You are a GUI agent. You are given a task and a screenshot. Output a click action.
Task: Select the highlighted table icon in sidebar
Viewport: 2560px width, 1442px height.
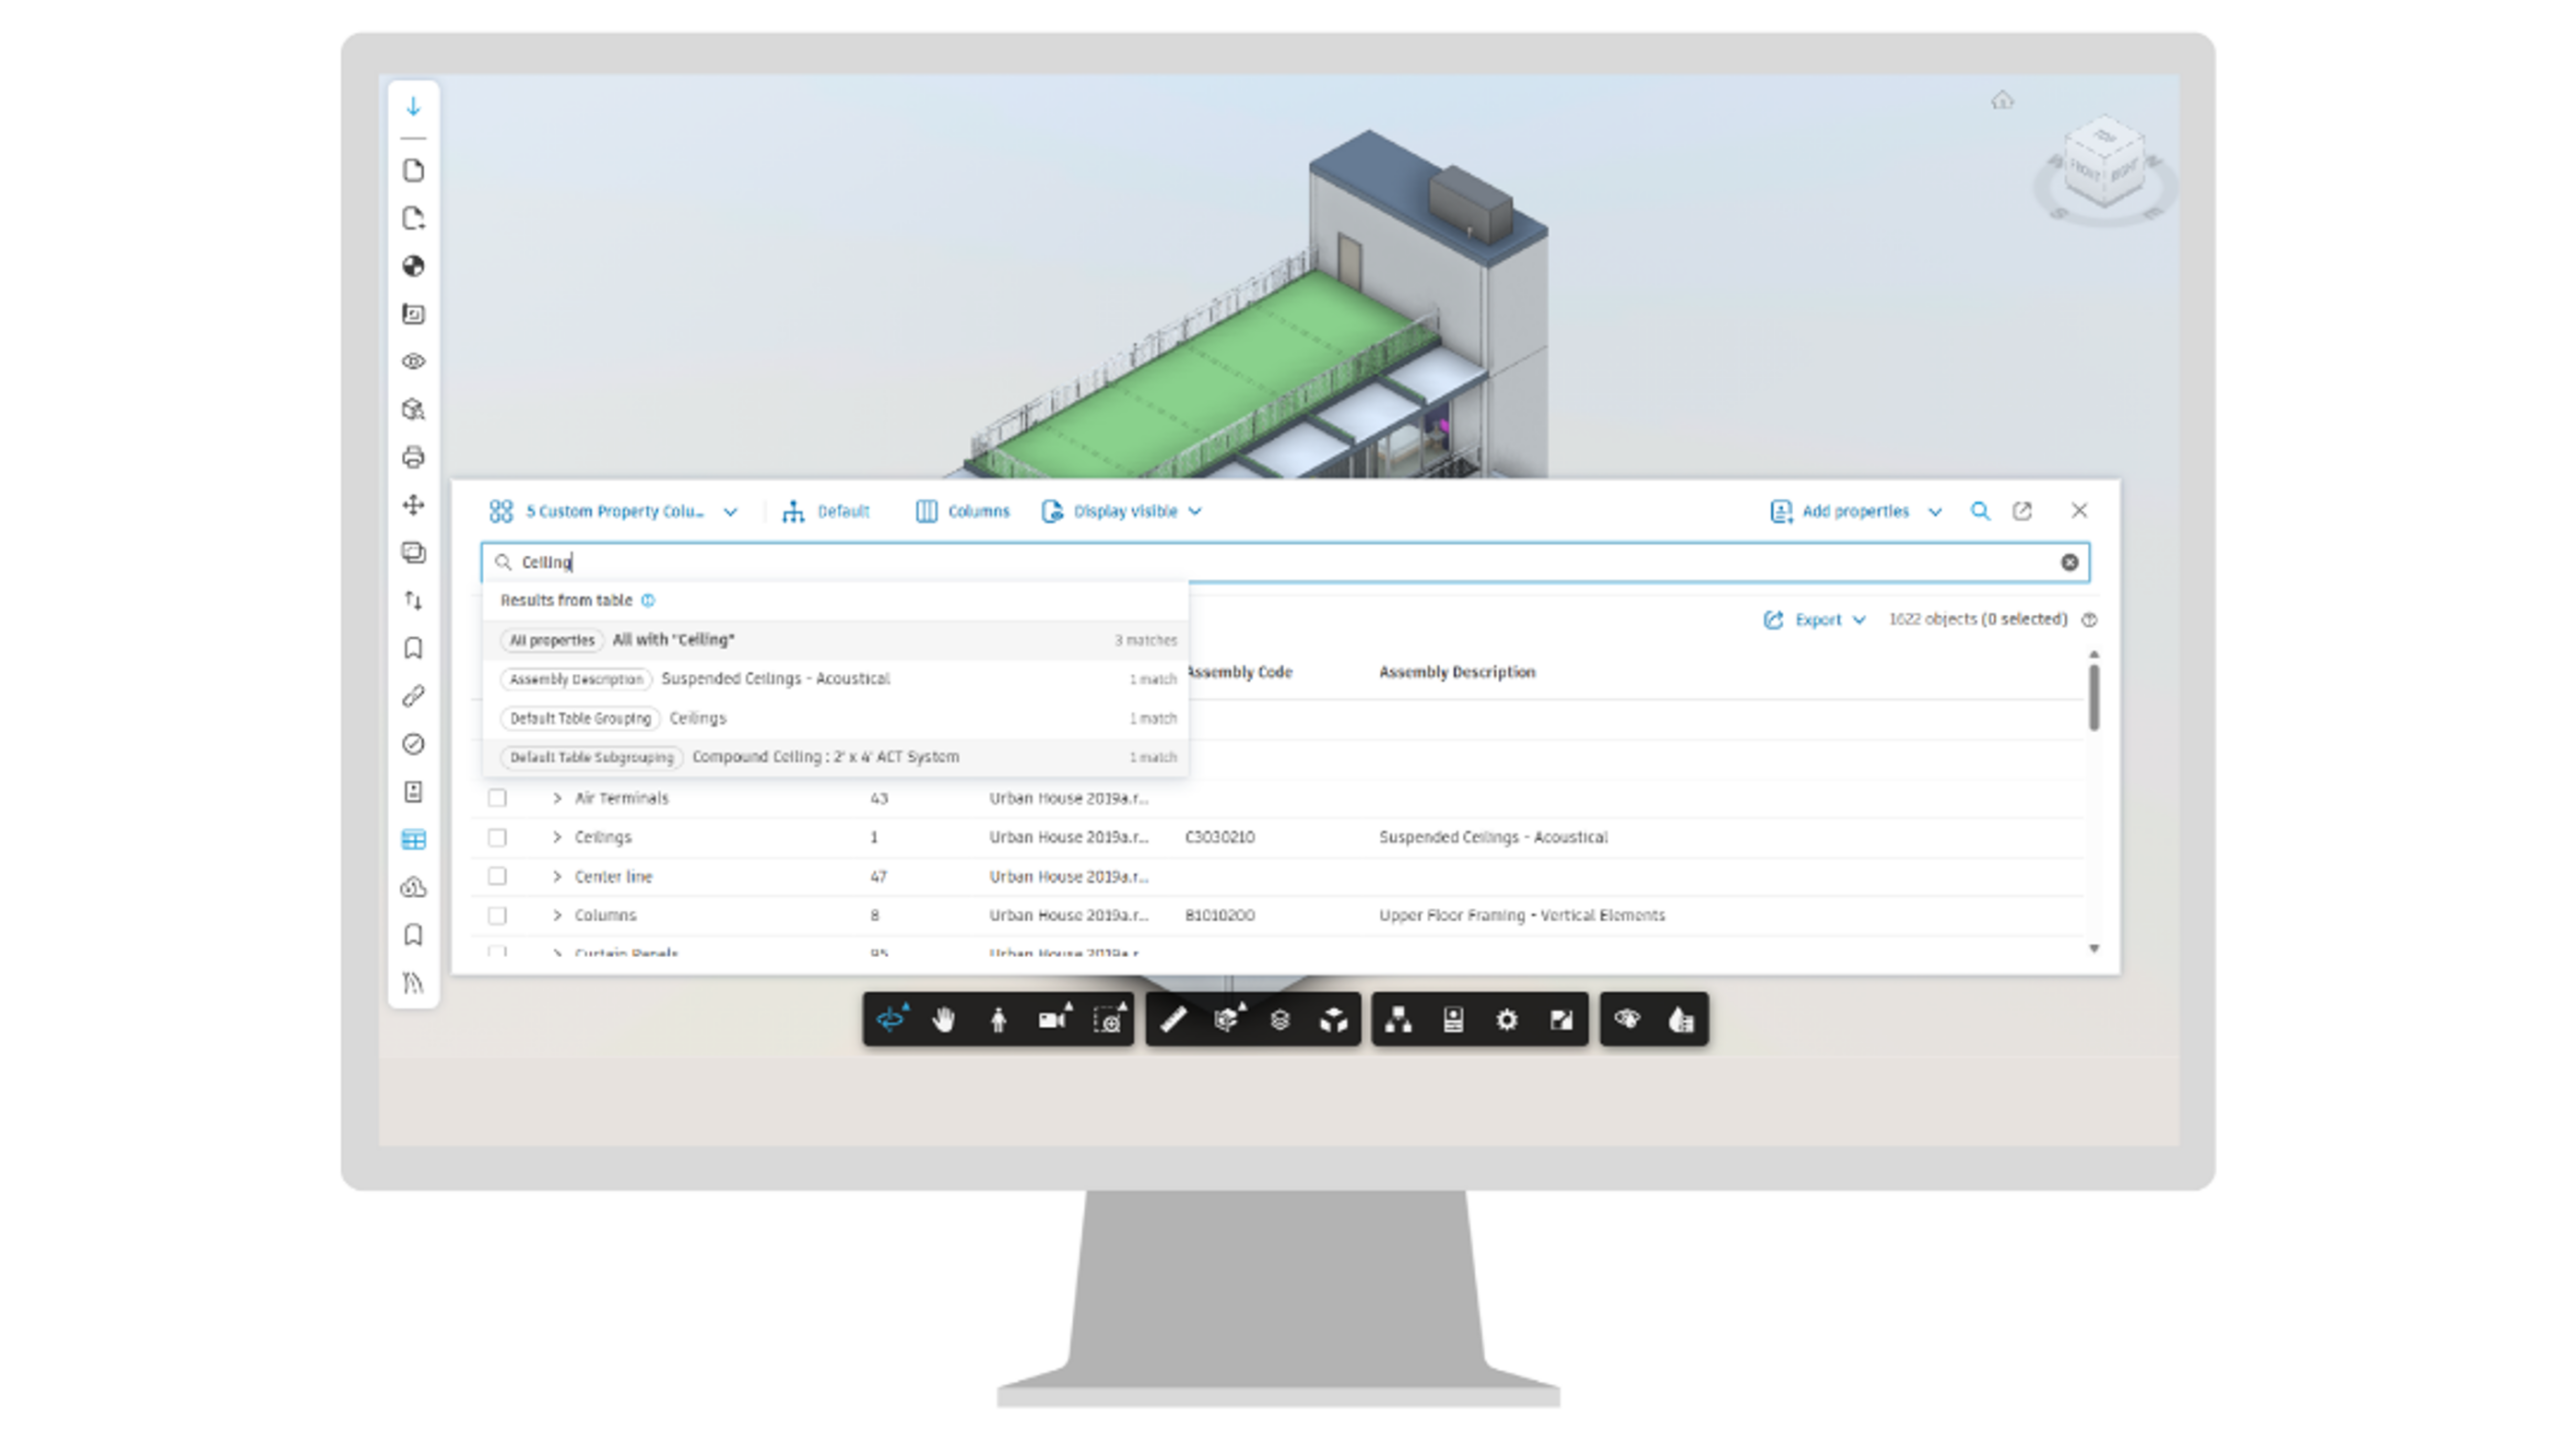(413, 839)
